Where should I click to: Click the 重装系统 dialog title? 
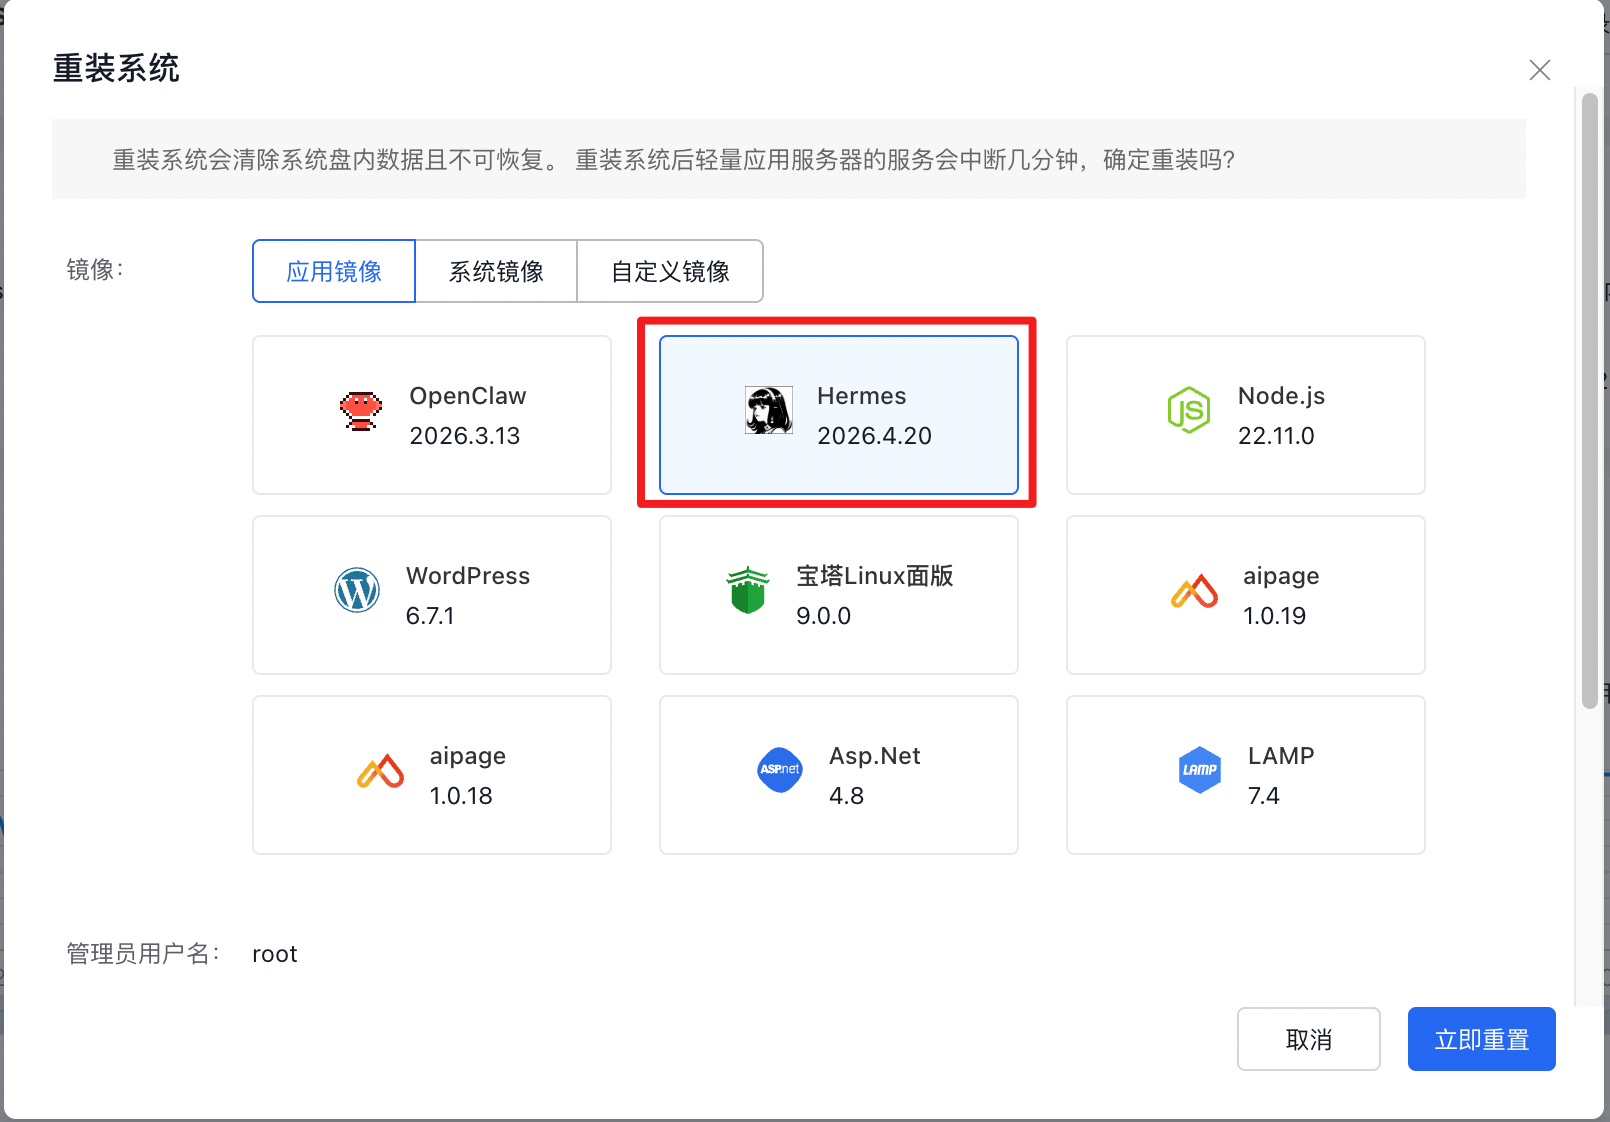[116, 68]
